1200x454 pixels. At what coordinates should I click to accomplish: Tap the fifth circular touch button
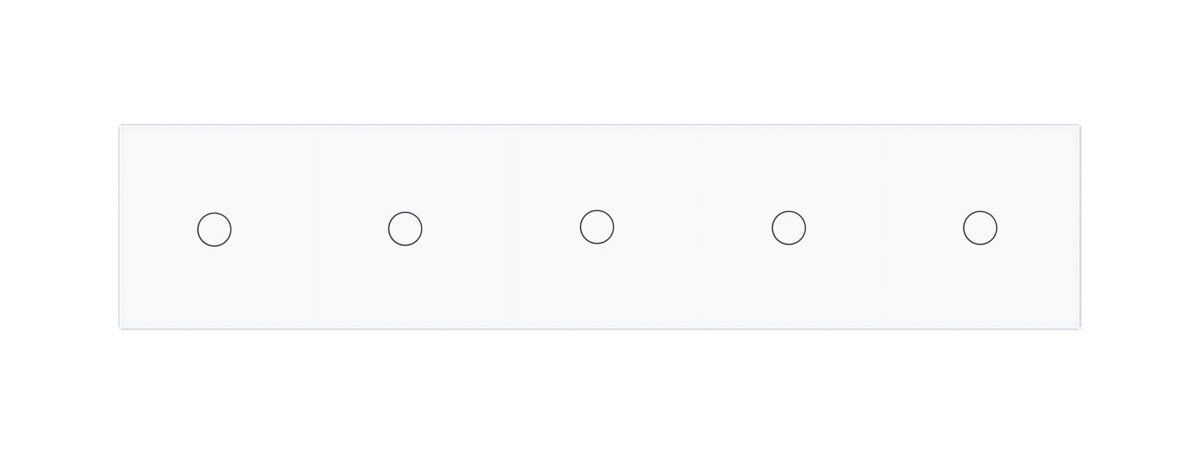980,228
